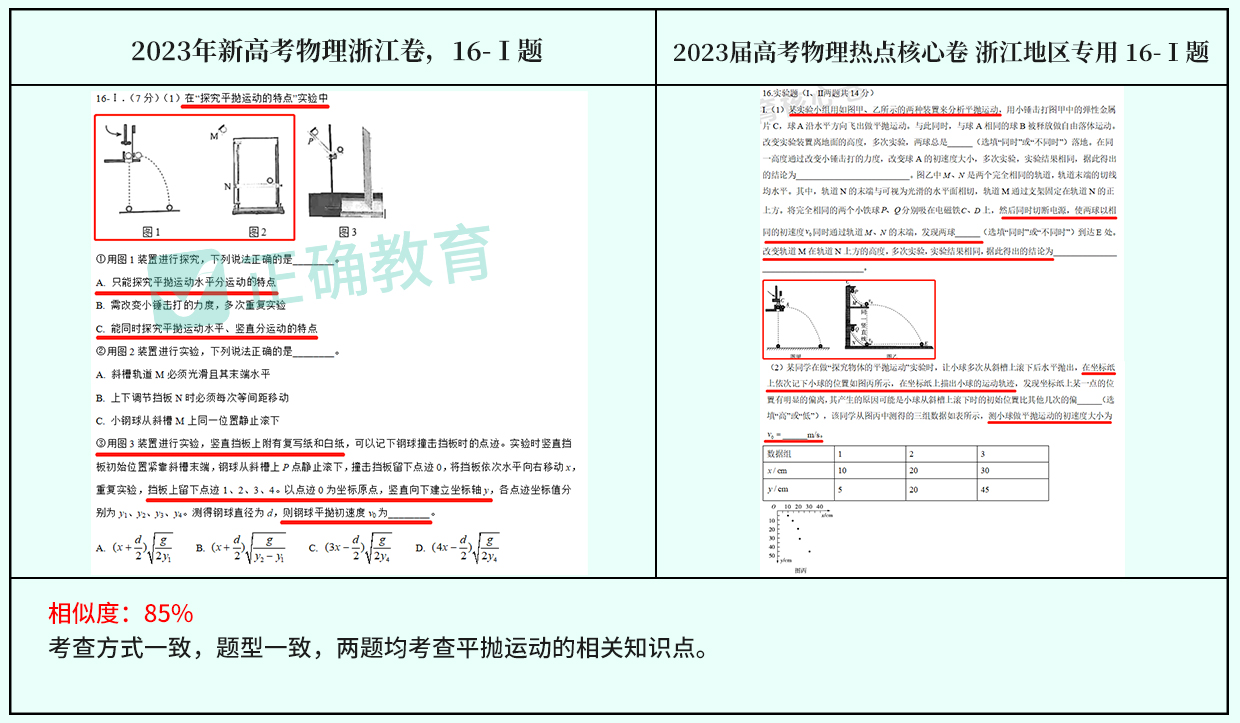1240x723 pixels.
Task: Select the 图丙 trajectory plot under the table
Action: [x=800, y=535]
